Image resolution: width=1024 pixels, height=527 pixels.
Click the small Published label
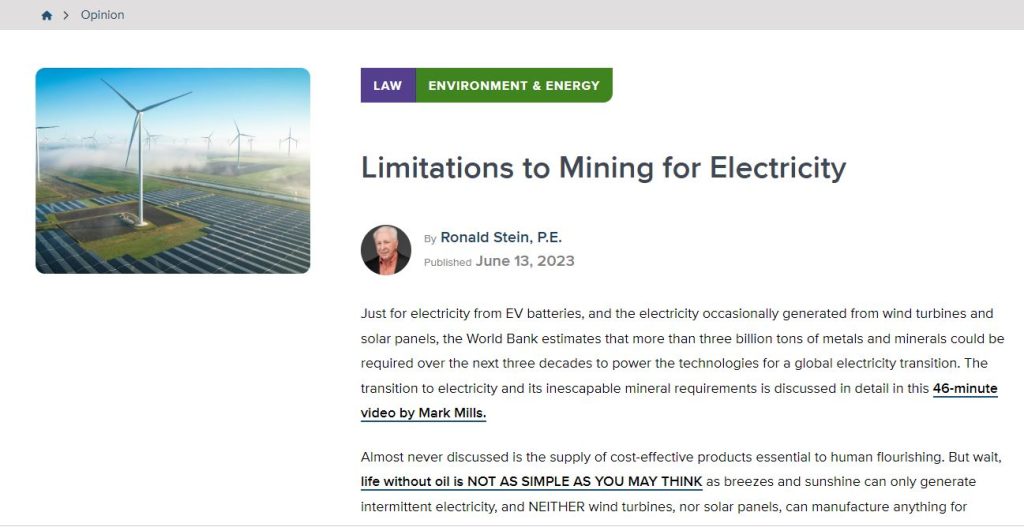(447, 262)
